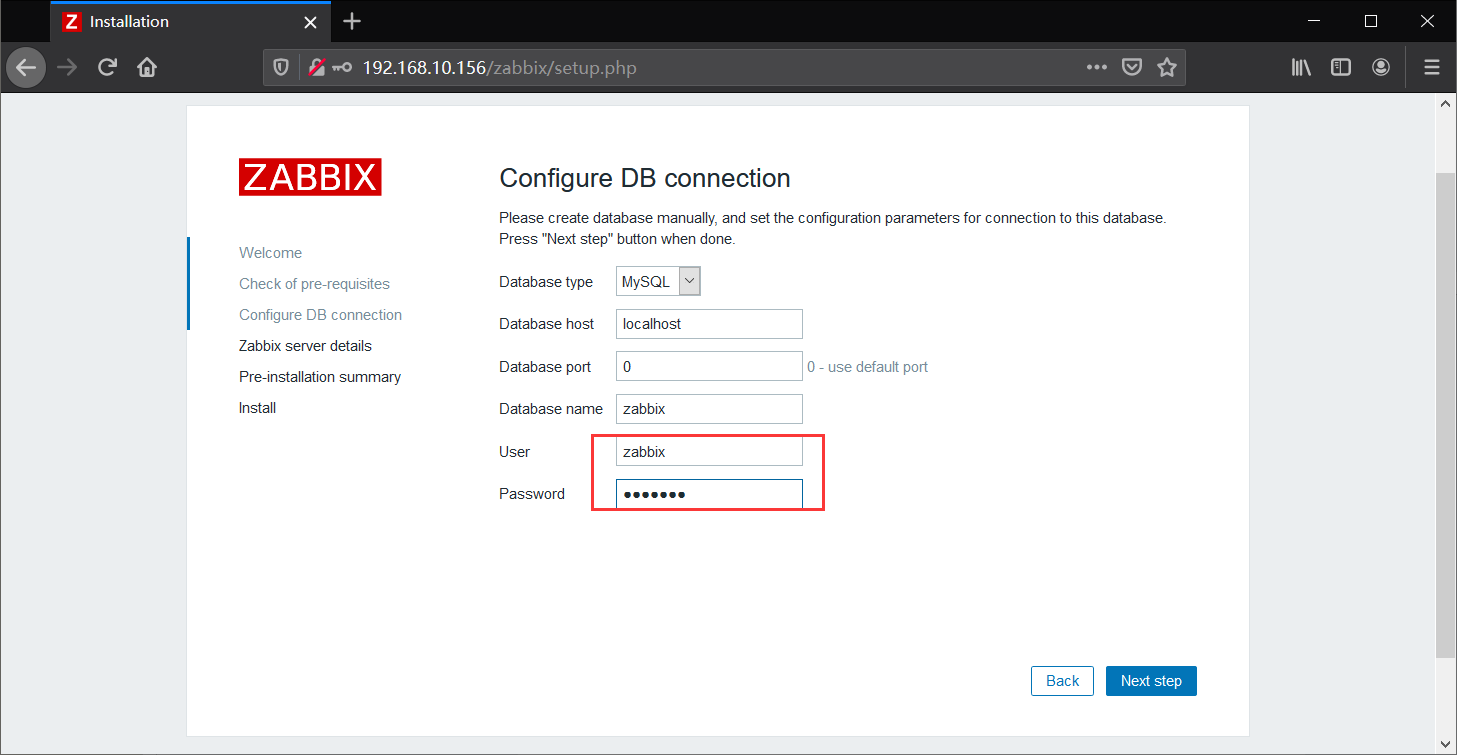
Task: Select the Installation browser tab
Action: coord(190,22)
